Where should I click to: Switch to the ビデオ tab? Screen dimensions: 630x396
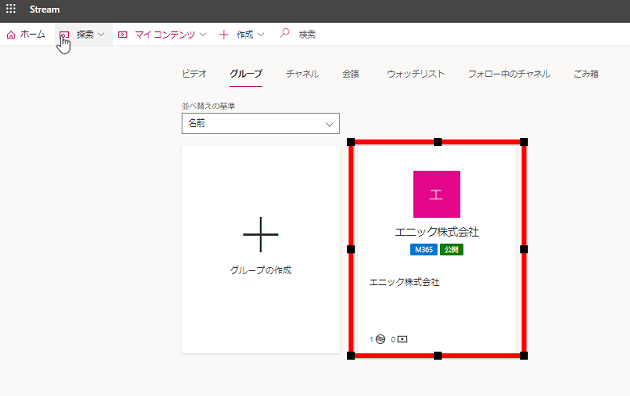click(194, 74)
